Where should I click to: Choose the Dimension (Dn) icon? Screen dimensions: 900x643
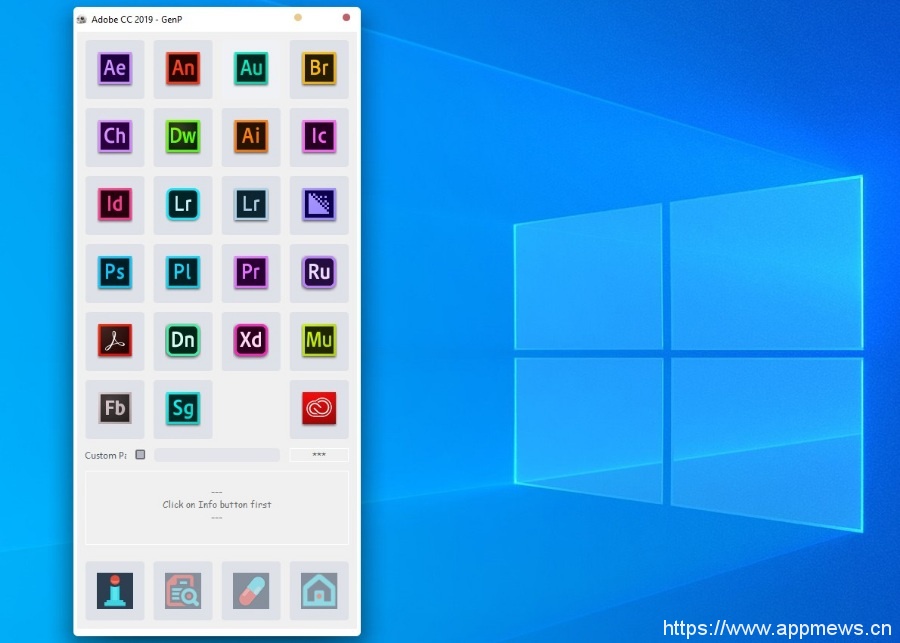coord(183,341)
